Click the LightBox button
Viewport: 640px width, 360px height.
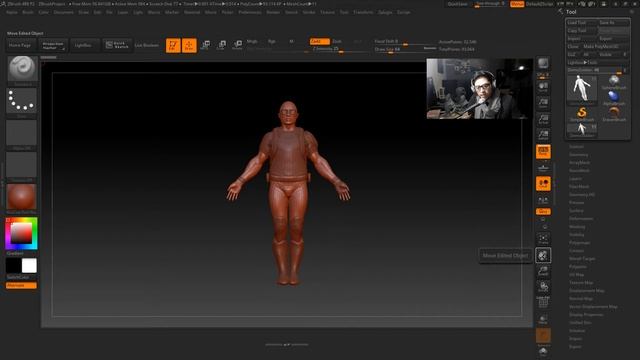click(x=85, y=45)
